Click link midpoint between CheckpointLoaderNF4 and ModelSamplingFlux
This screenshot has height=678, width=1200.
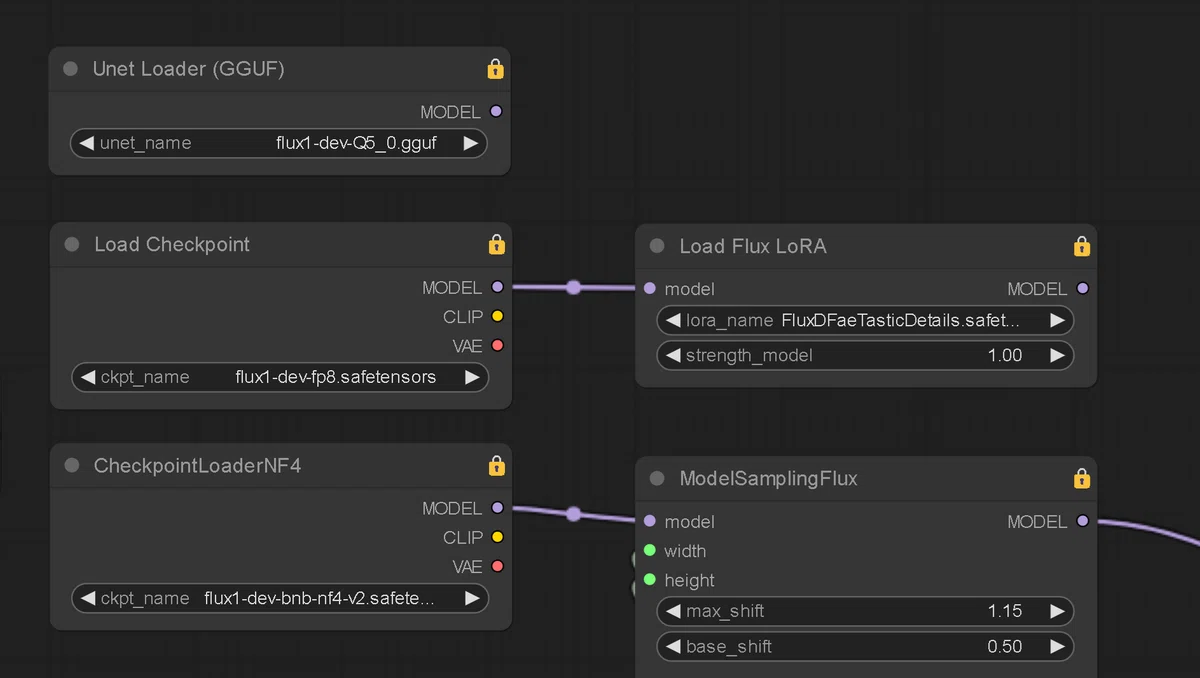pos(573,514)
